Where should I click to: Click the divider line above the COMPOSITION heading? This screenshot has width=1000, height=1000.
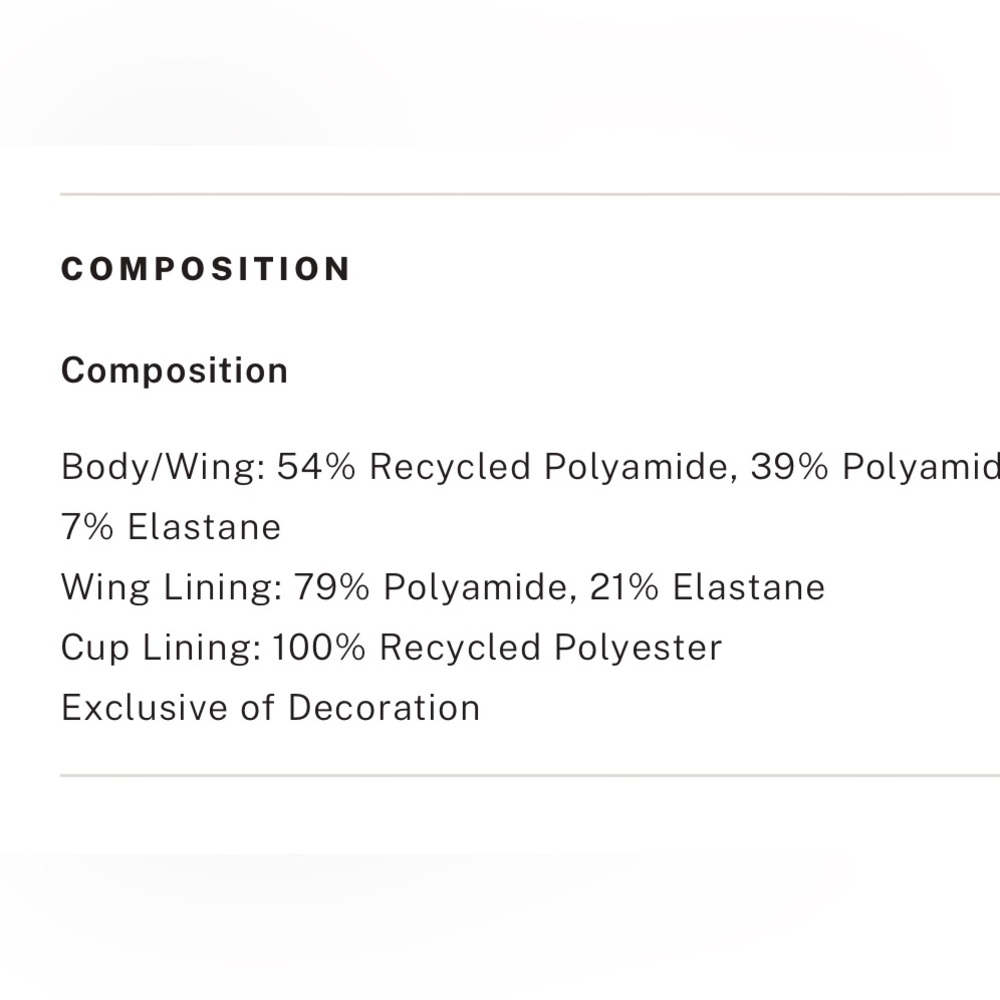(530, 194)
